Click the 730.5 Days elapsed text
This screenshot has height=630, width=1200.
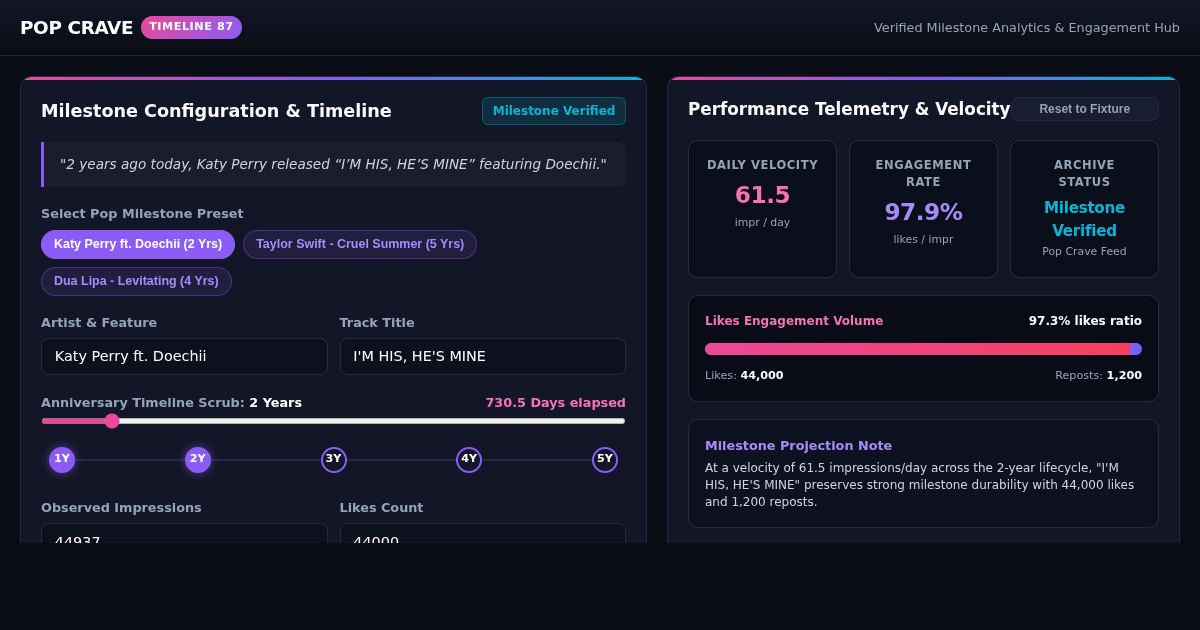click(x=555, y=403)
